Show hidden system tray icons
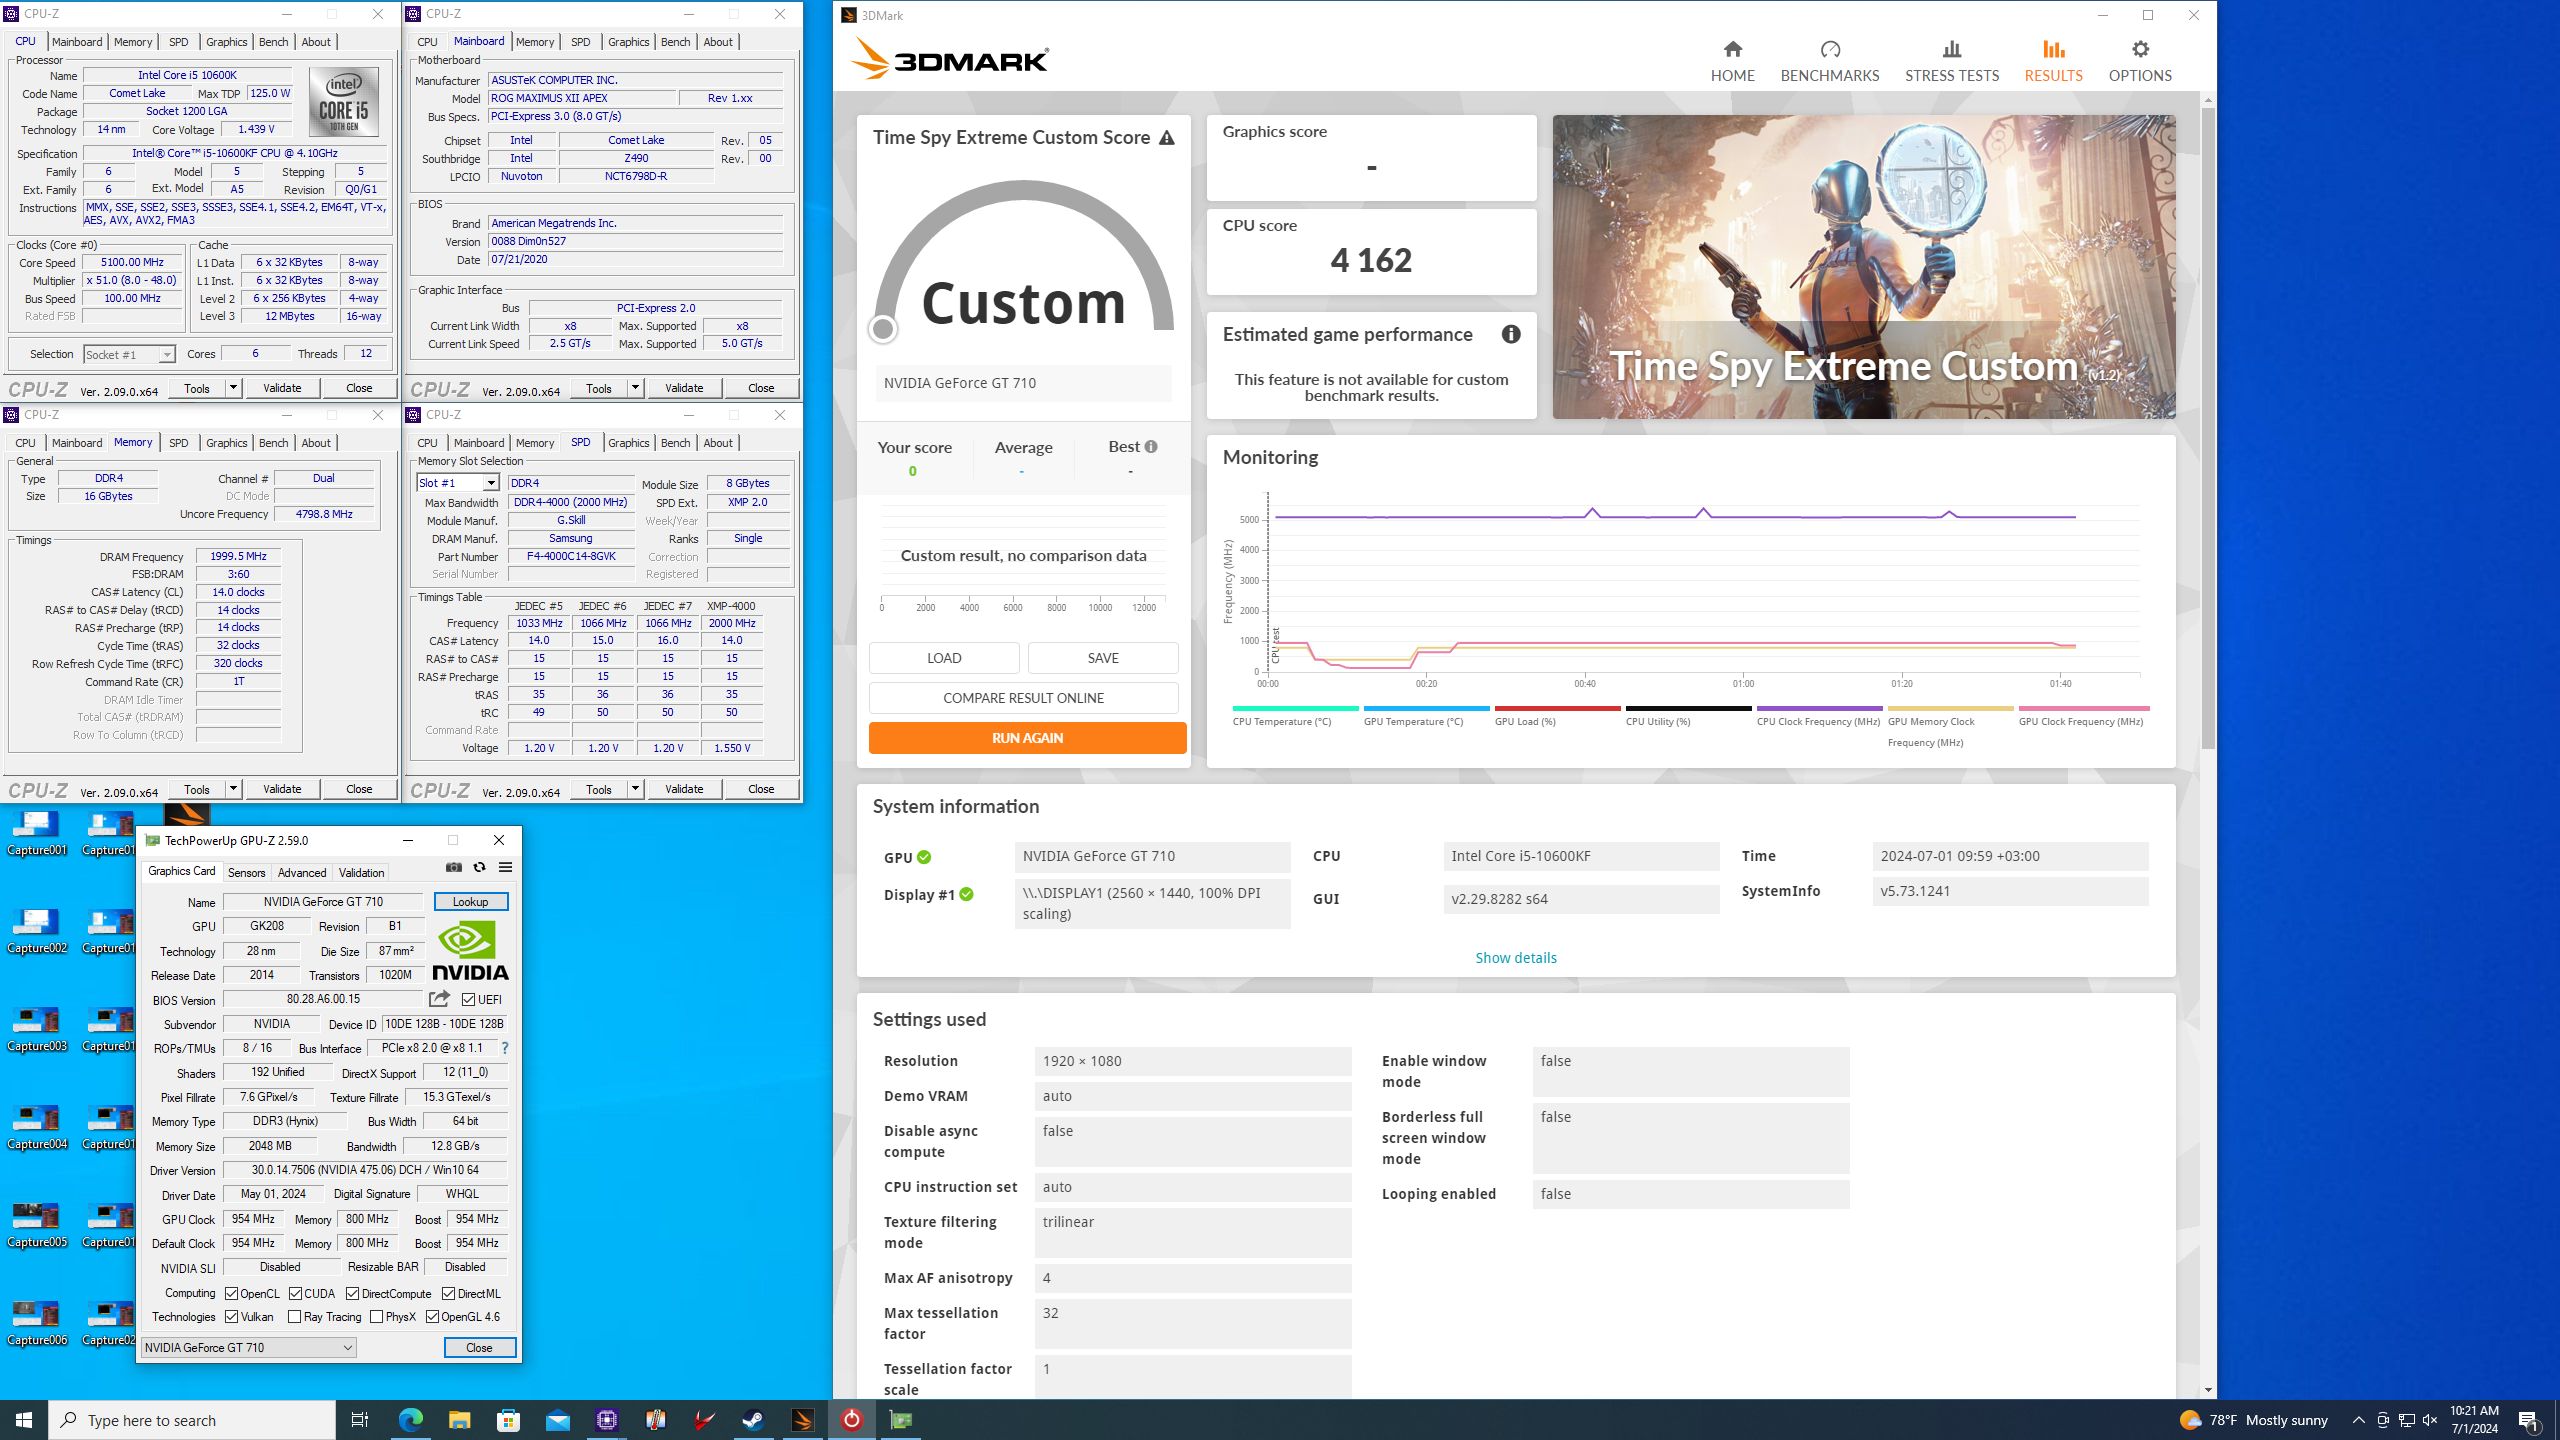The height and width of the screenshot is (1440, 2560). 2359,1420
